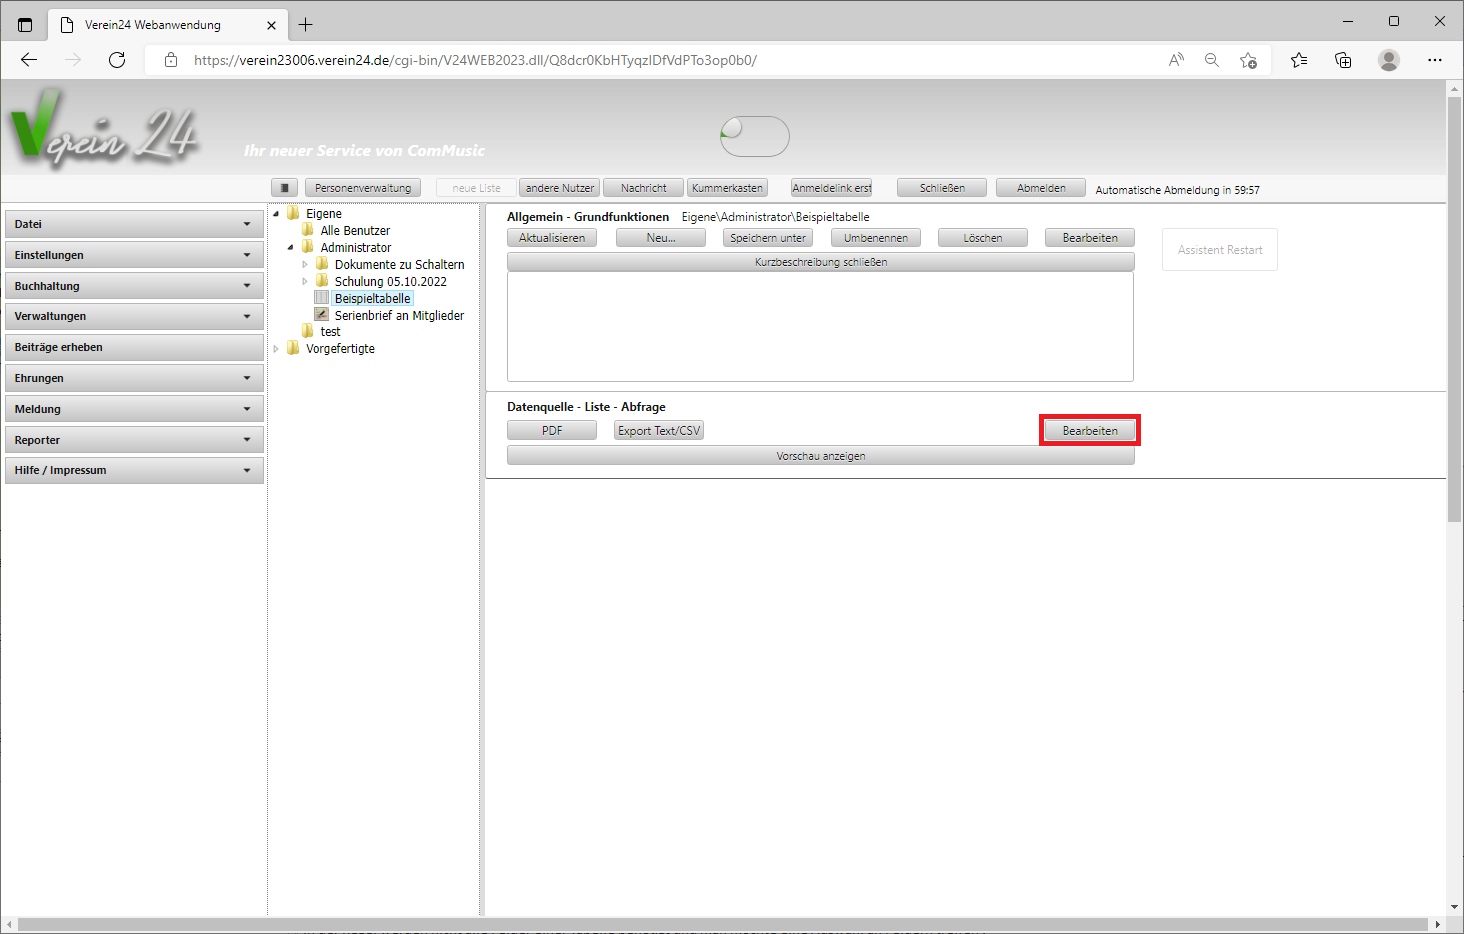Click the horizontal scrollbar at page bottom
The image size is (1464, 934).
point(720,924)
